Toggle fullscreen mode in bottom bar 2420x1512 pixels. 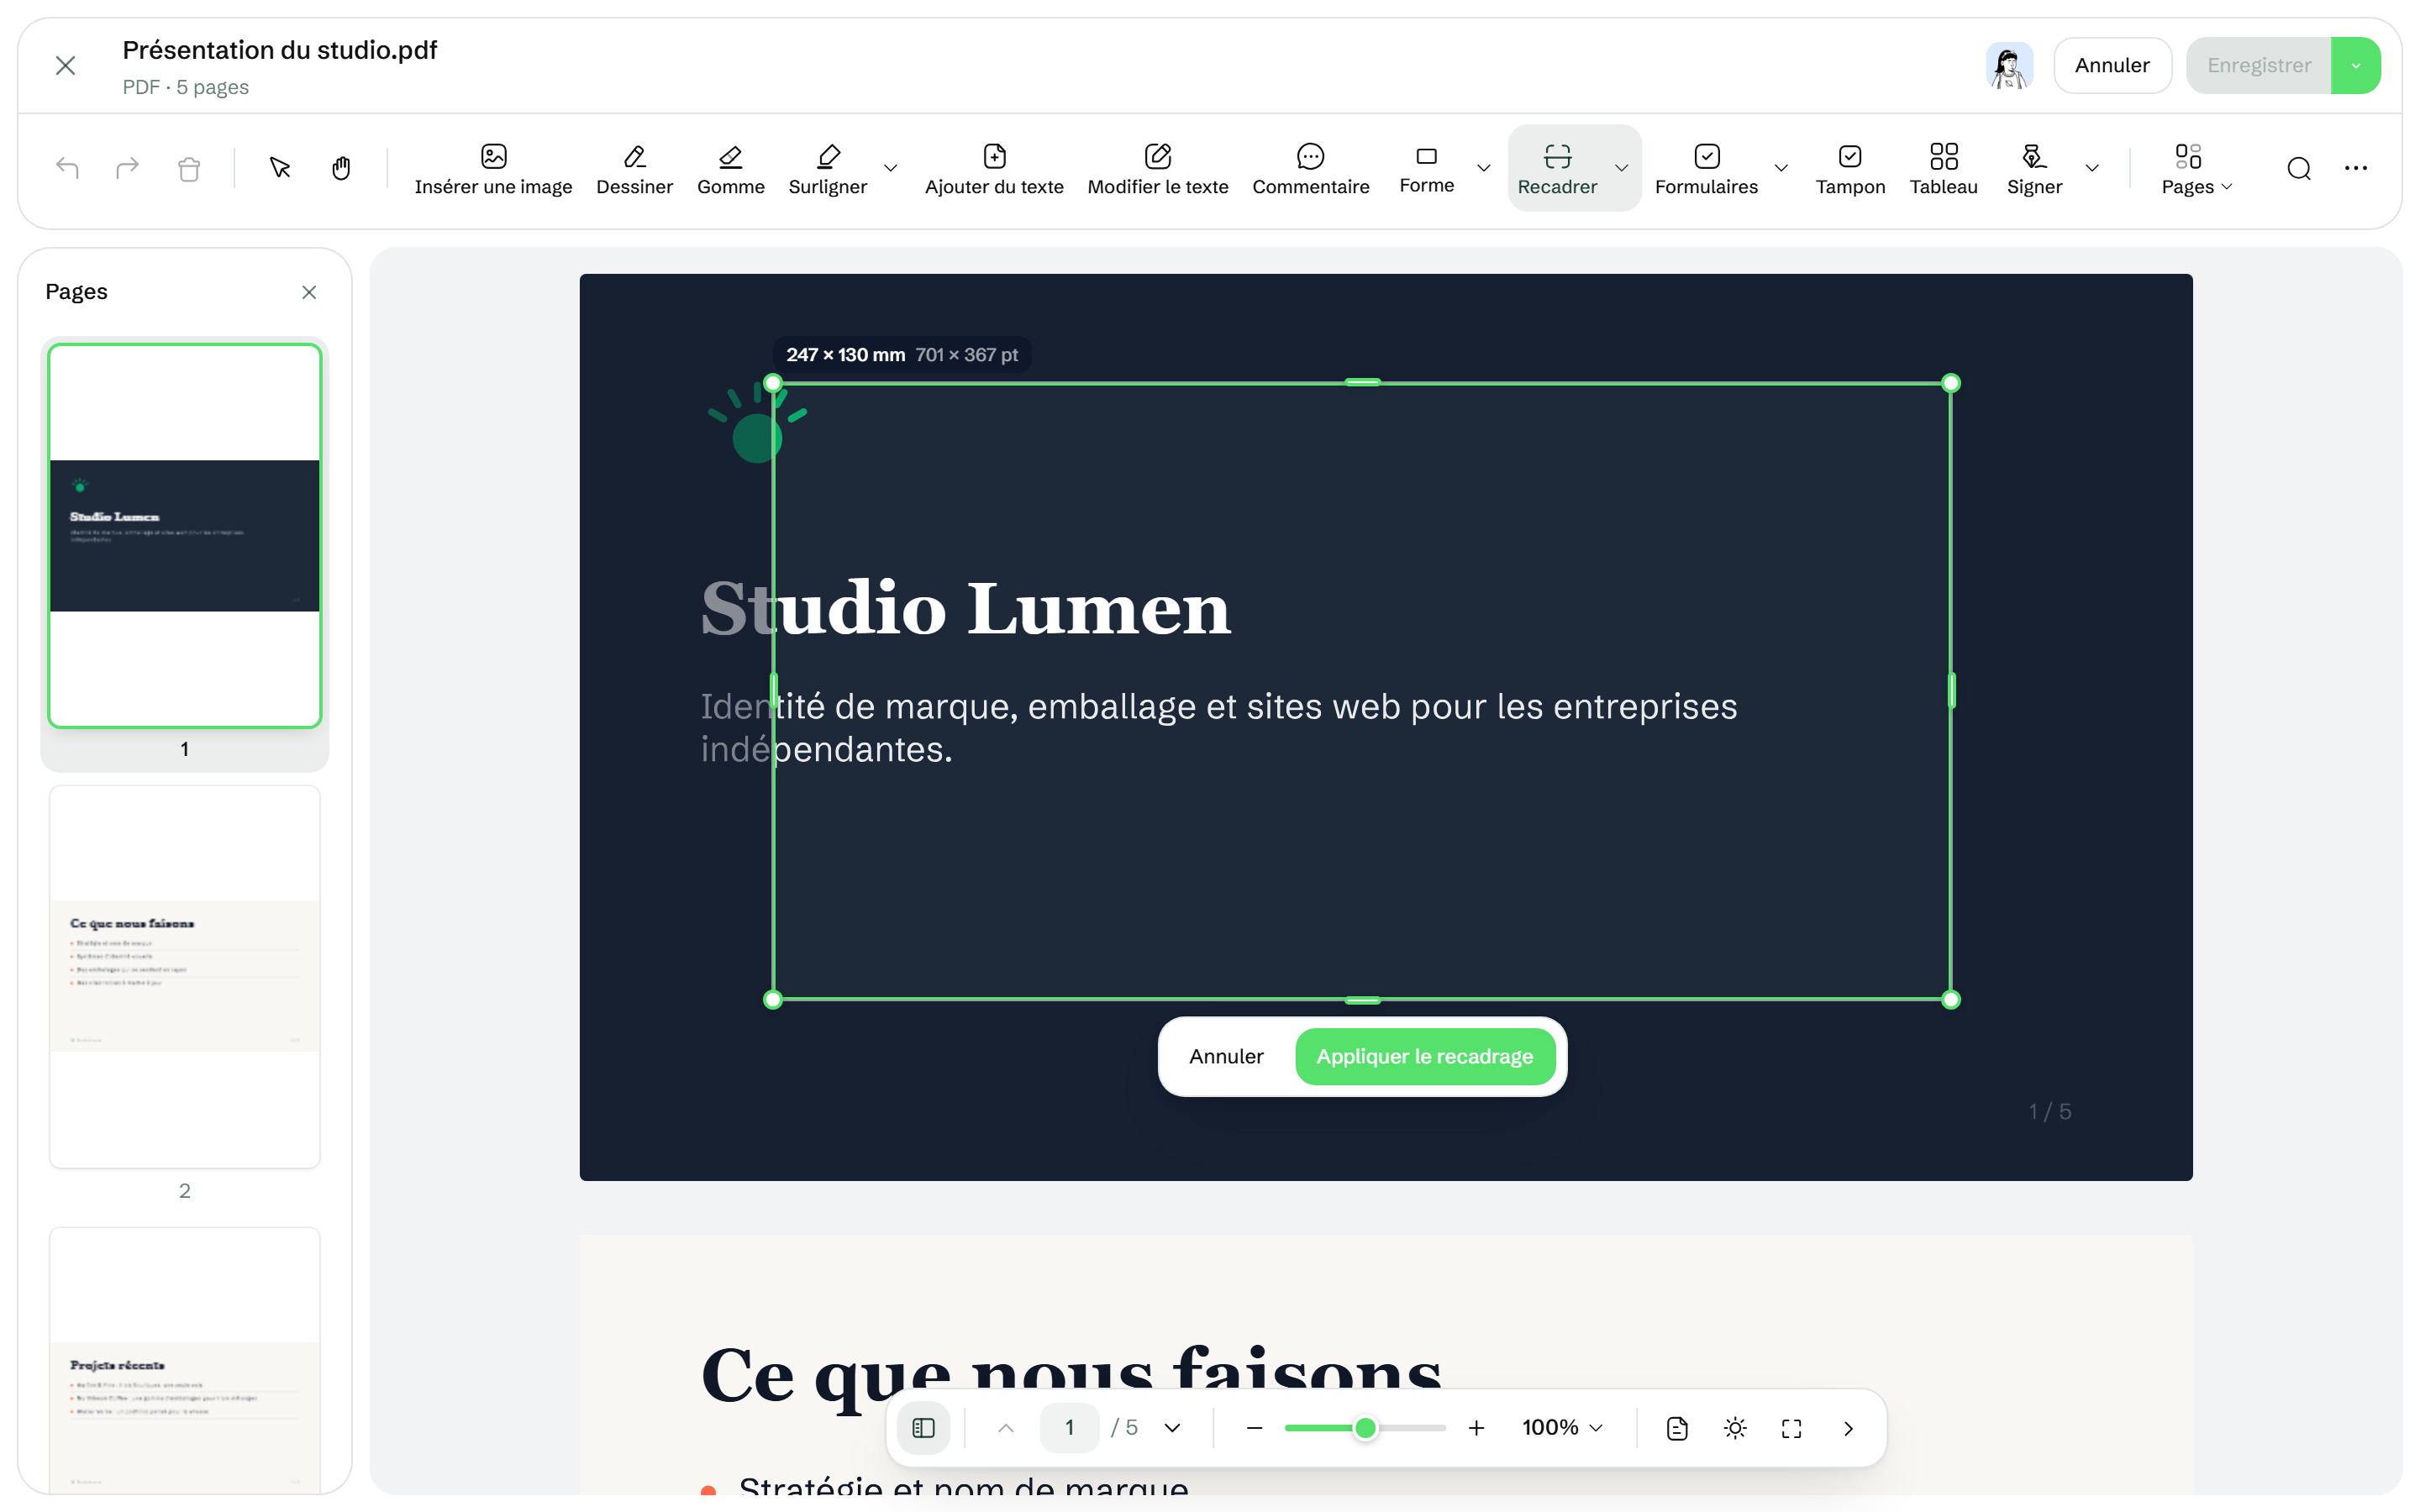point(1791,1427)
